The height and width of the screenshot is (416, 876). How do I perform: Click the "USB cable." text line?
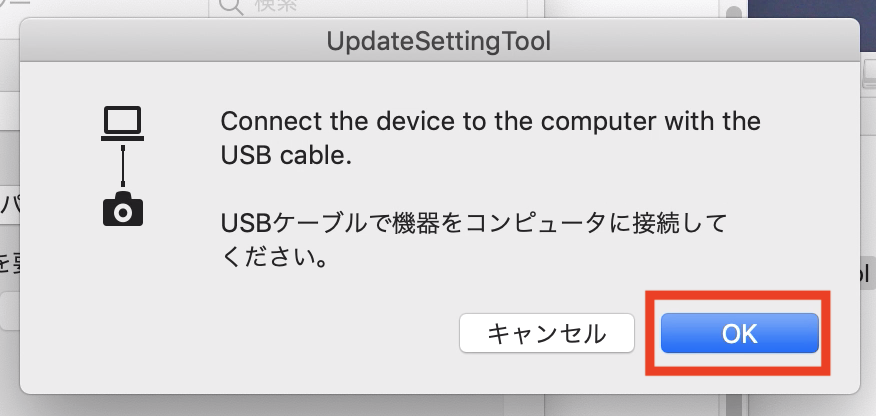click(285, 157)
